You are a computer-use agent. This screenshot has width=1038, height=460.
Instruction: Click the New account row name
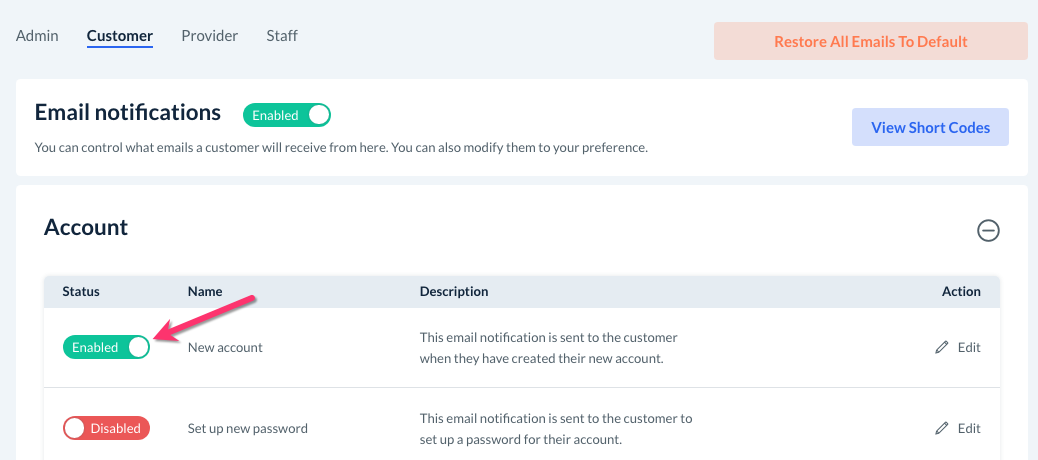(225, 347)
